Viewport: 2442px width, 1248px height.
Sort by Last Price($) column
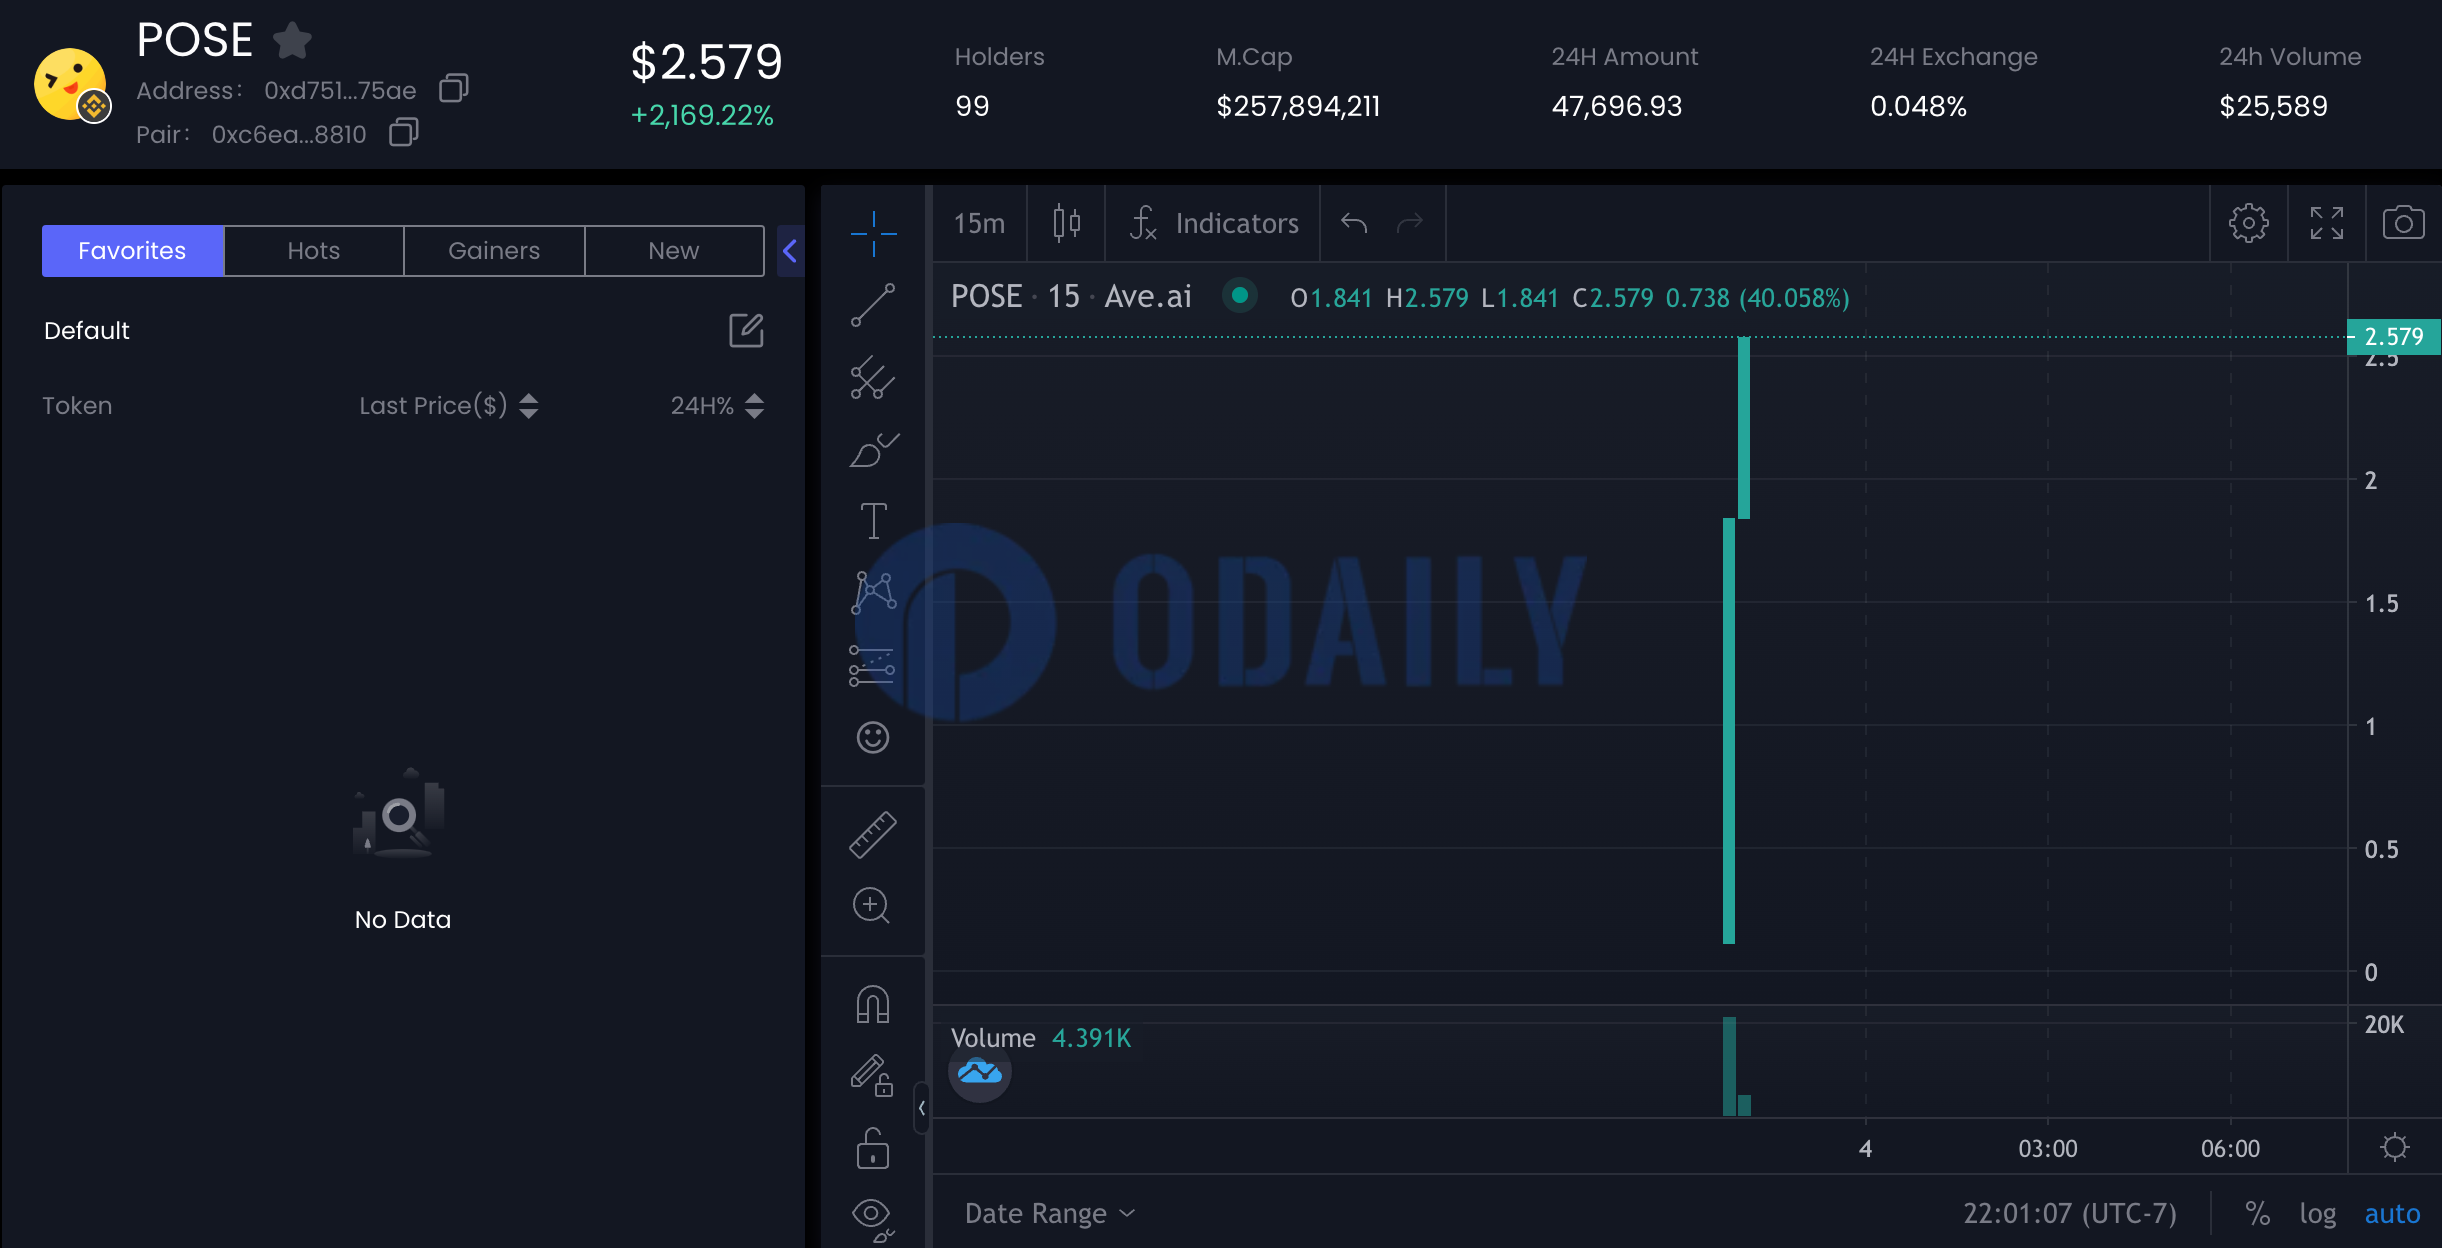449,405
